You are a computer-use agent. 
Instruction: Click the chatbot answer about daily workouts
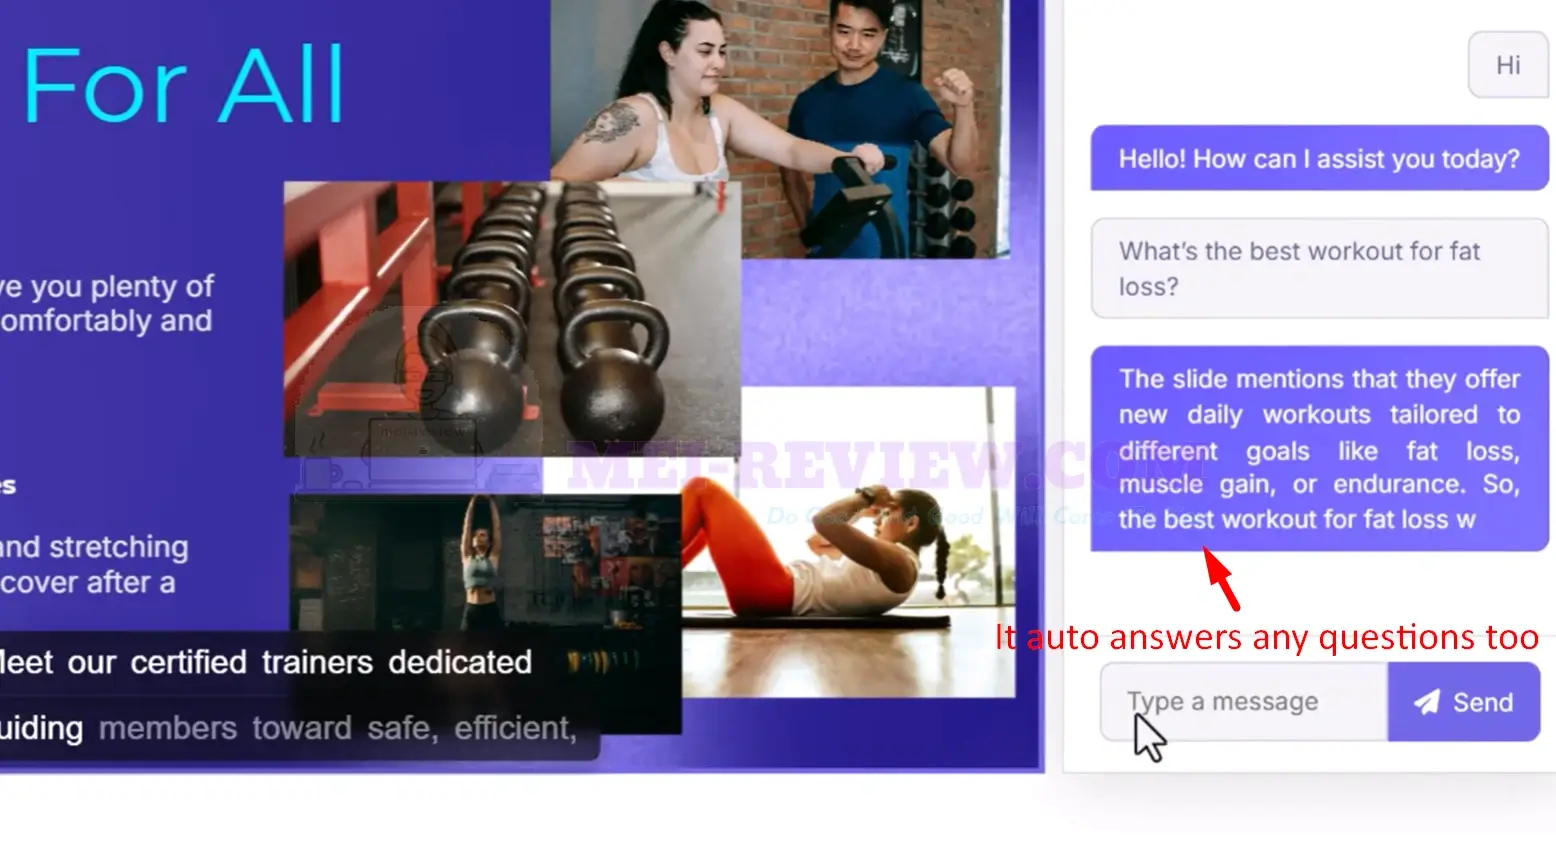(x=1319, y=448)
